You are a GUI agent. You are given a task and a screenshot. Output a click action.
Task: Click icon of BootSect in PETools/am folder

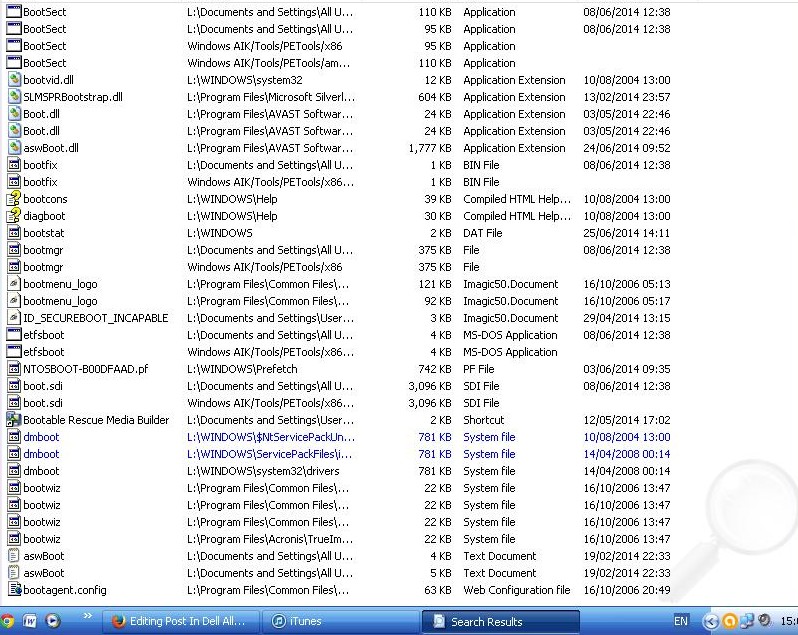(14, 63)
